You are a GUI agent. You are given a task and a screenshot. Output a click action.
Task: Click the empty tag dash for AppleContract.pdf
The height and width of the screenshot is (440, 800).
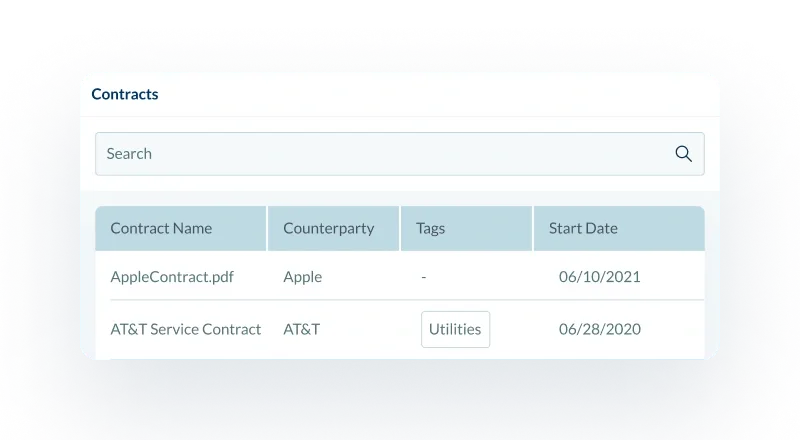[x=423, y=277]
